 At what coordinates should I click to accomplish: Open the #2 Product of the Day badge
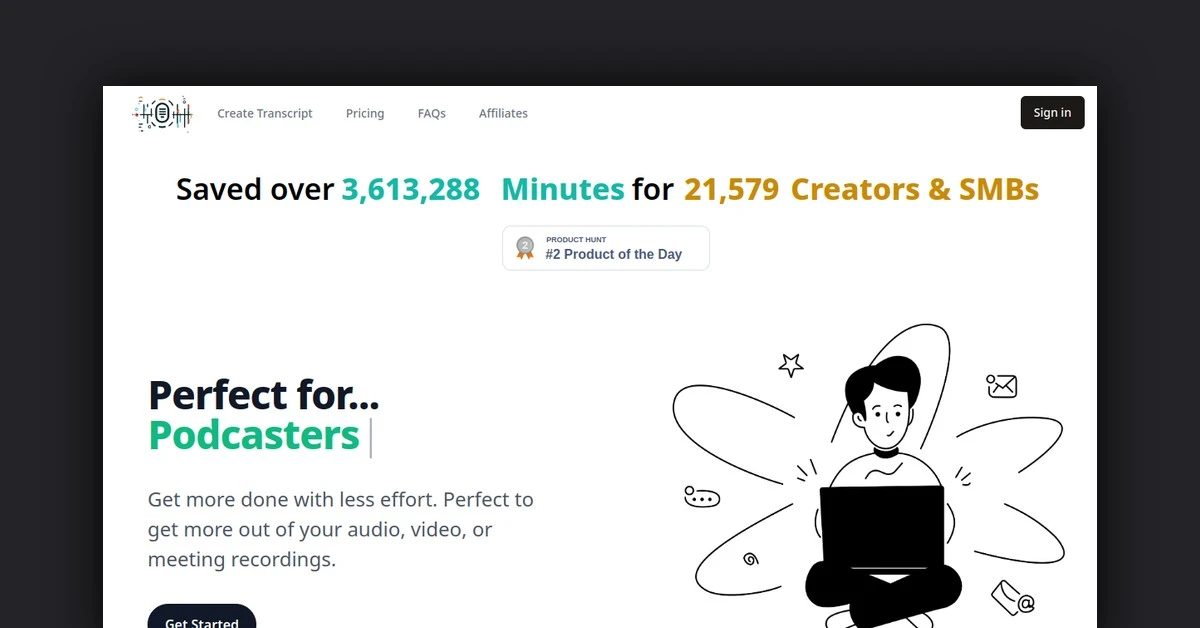click(606, 248)
